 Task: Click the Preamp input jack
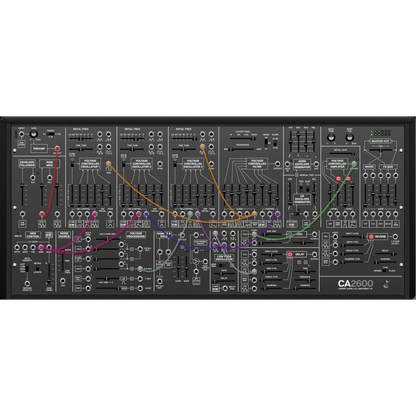pyautogui.click(x=21, y=134)
